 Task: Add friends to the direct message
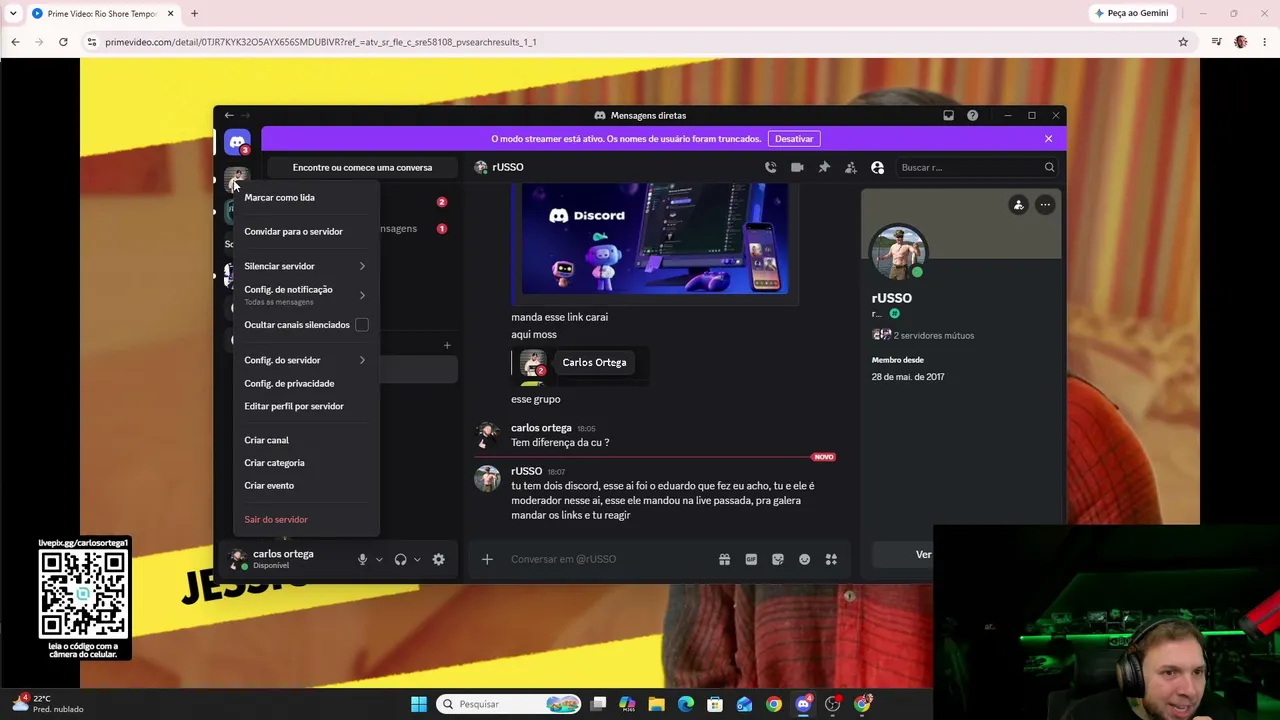click(x=851, y=167)
